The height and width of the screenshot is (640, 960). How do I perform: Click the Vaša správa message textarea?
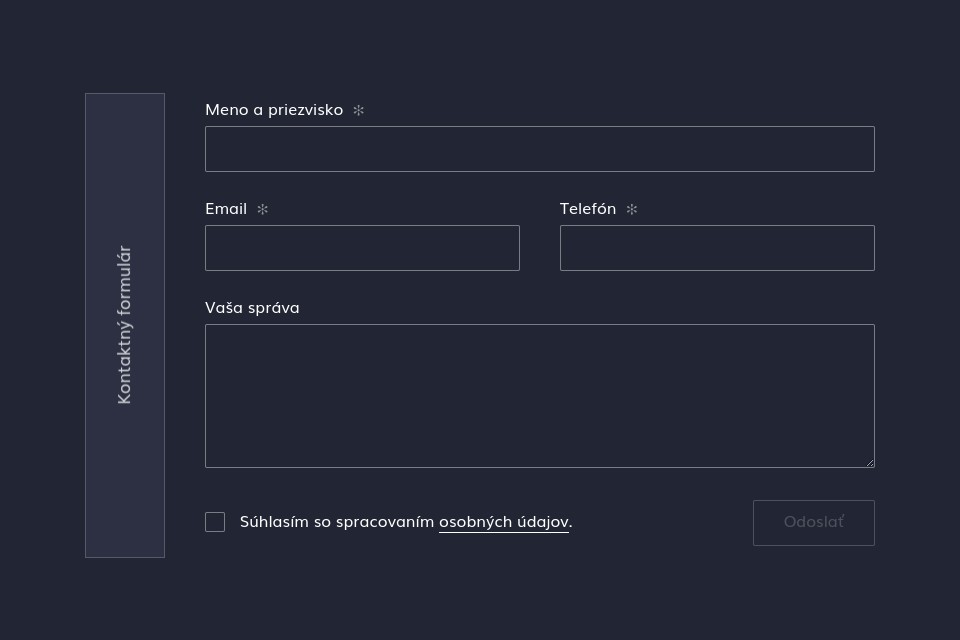click(x=540, y=395)
